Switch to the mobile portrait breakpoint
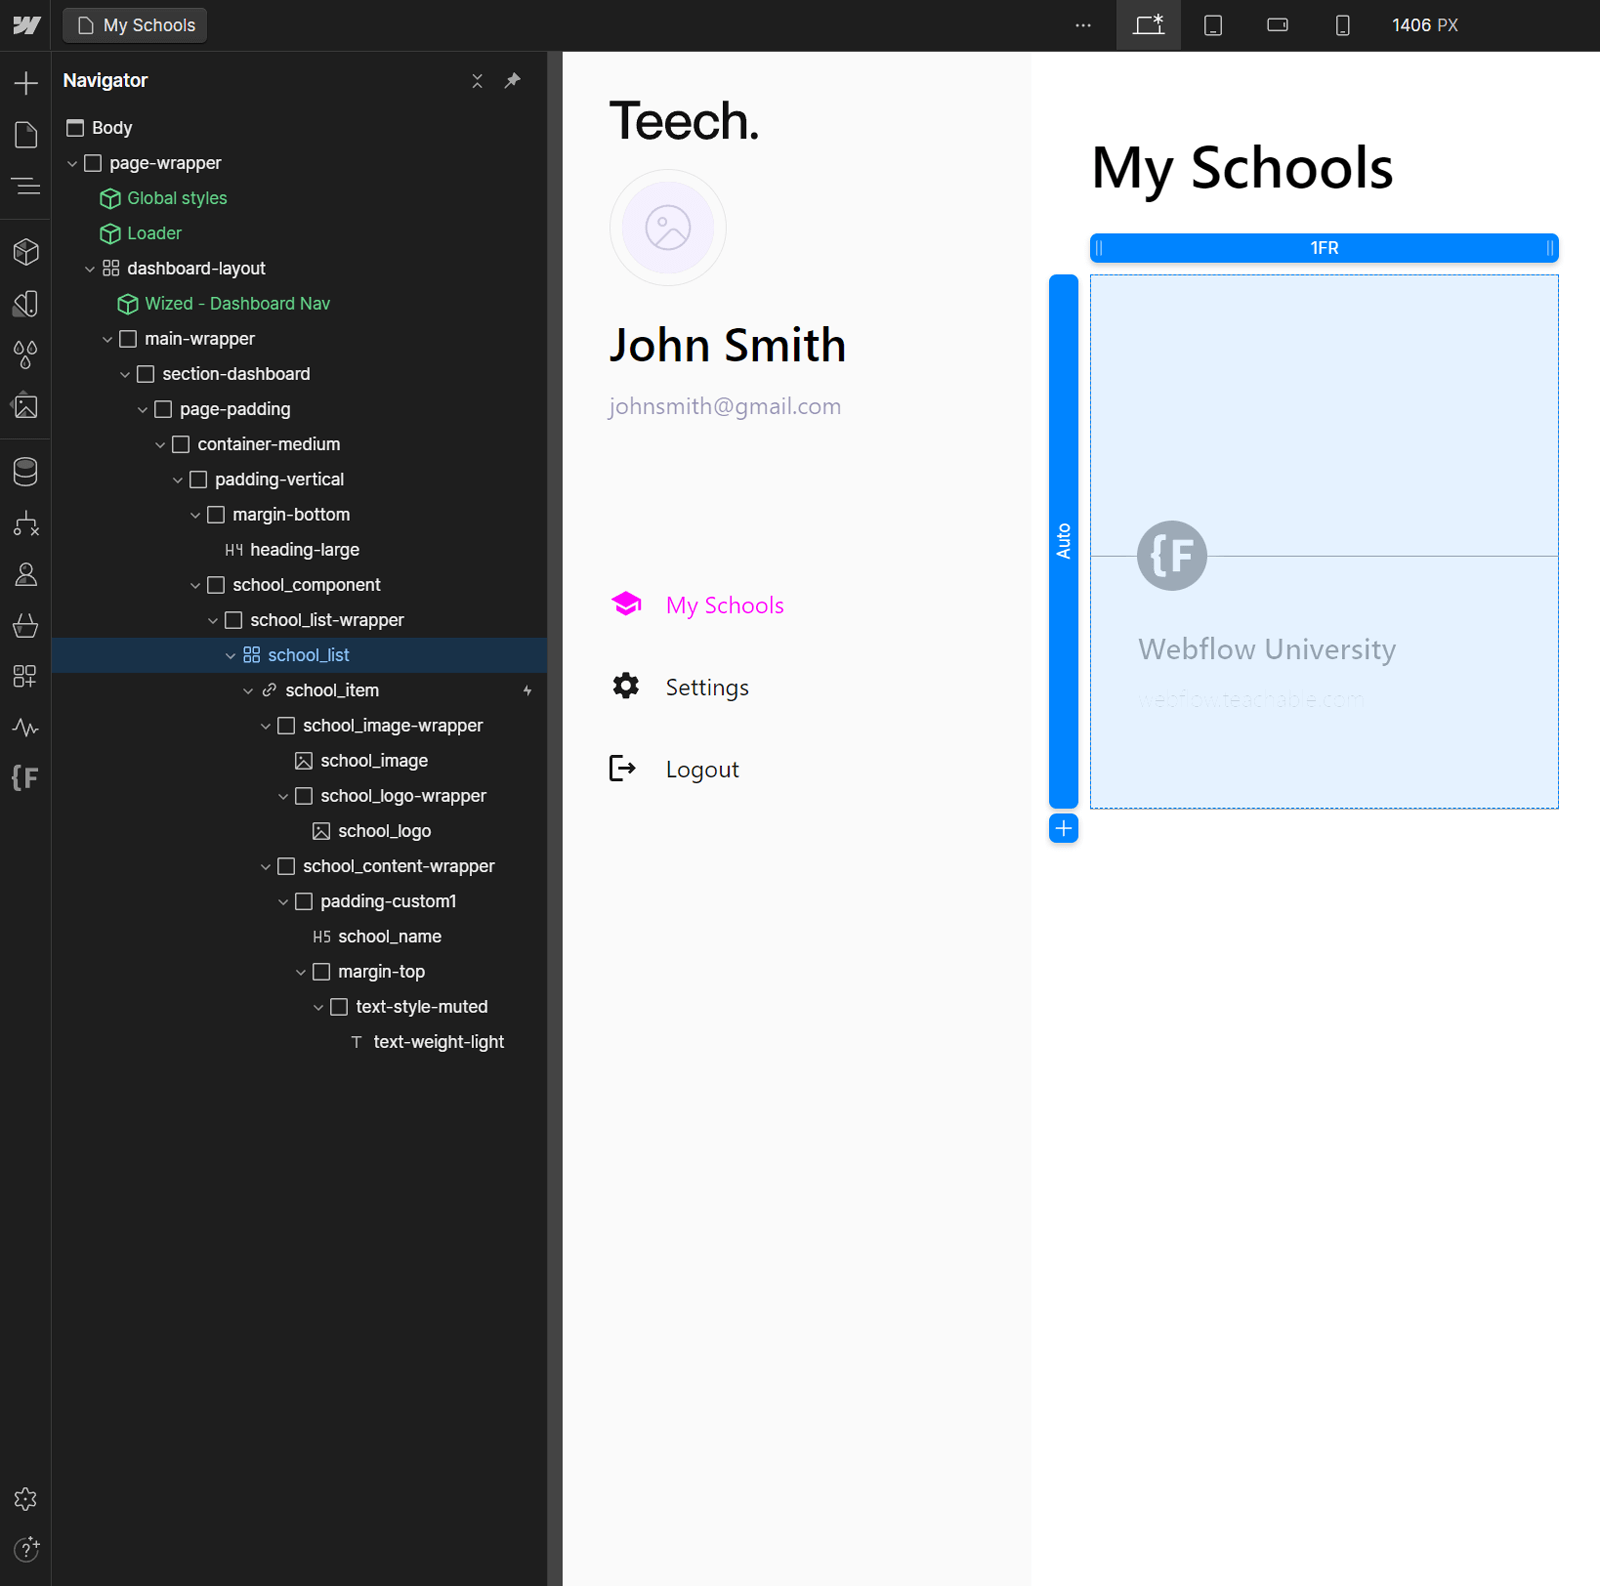This screenshot has width=1600, height=1586. pos(1341,25)
